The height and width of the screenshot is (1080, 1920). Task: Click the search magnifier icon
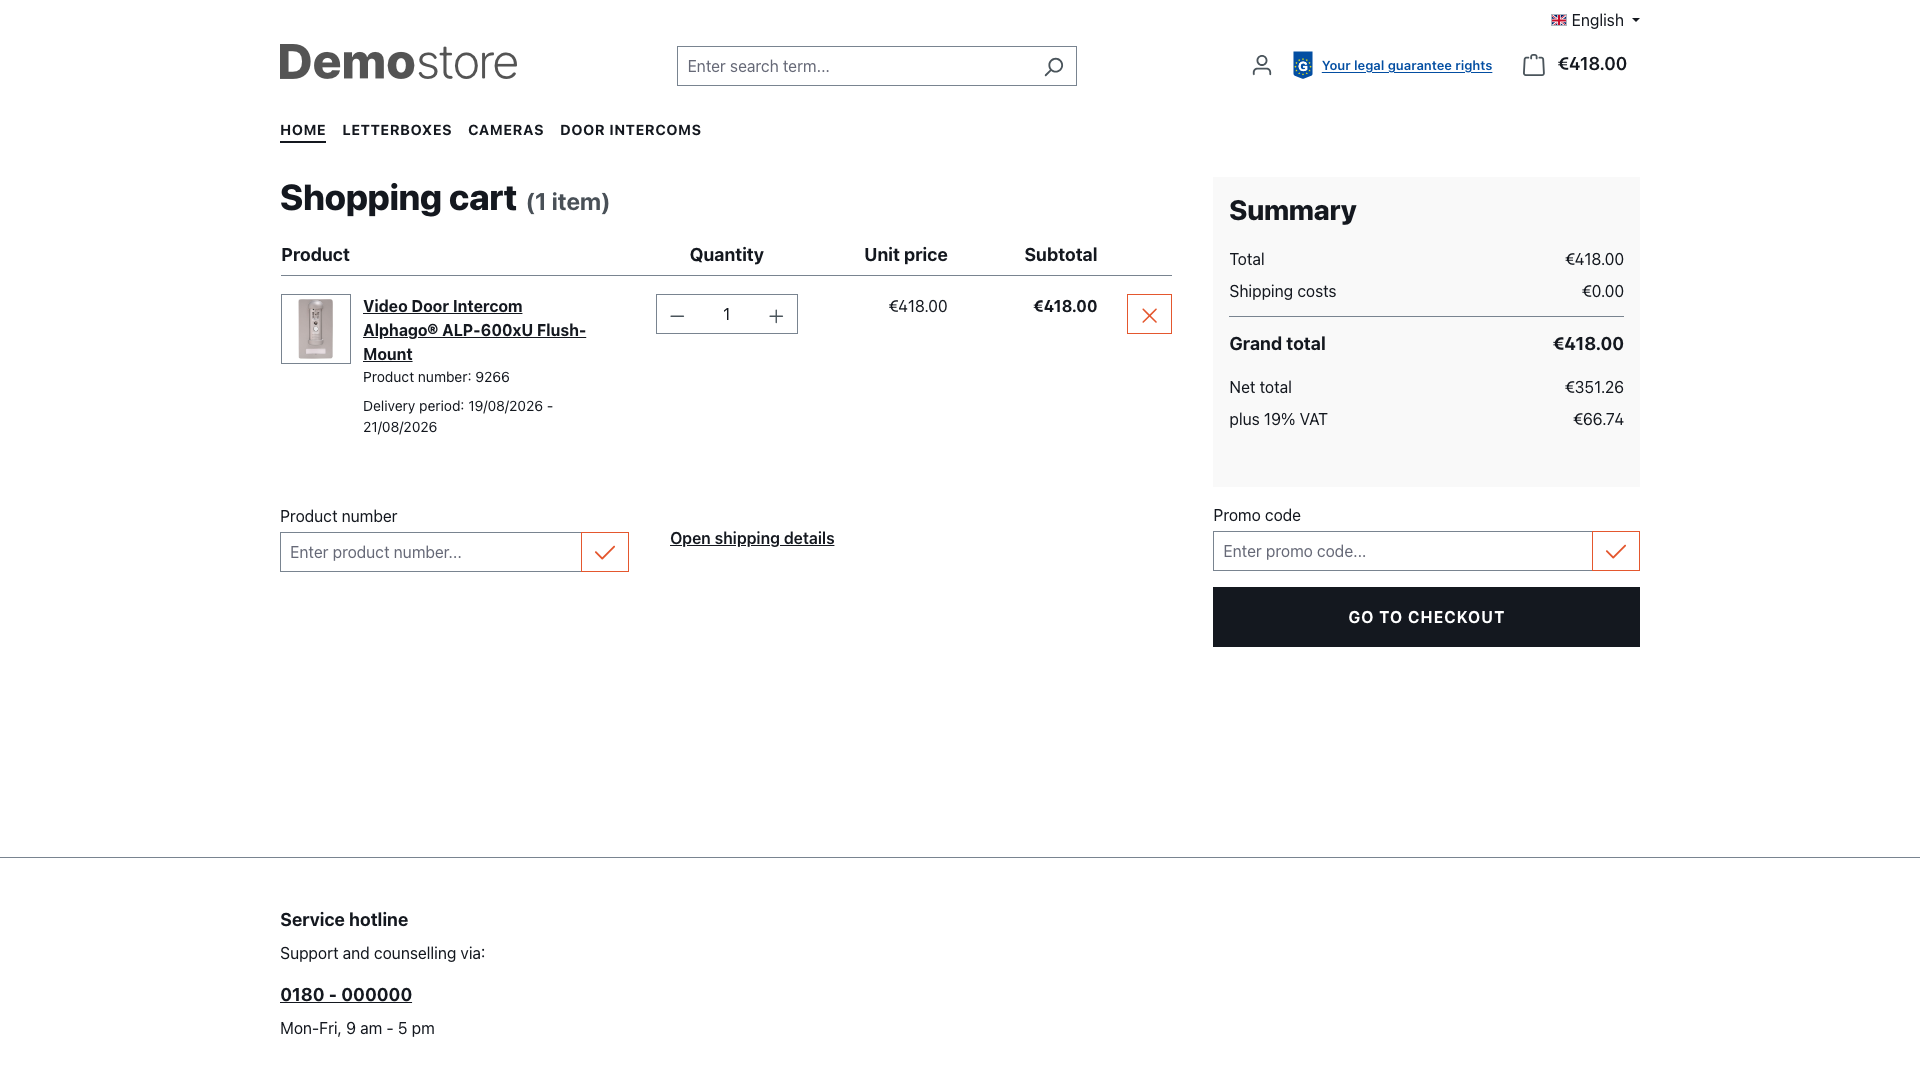(1053, 66)
